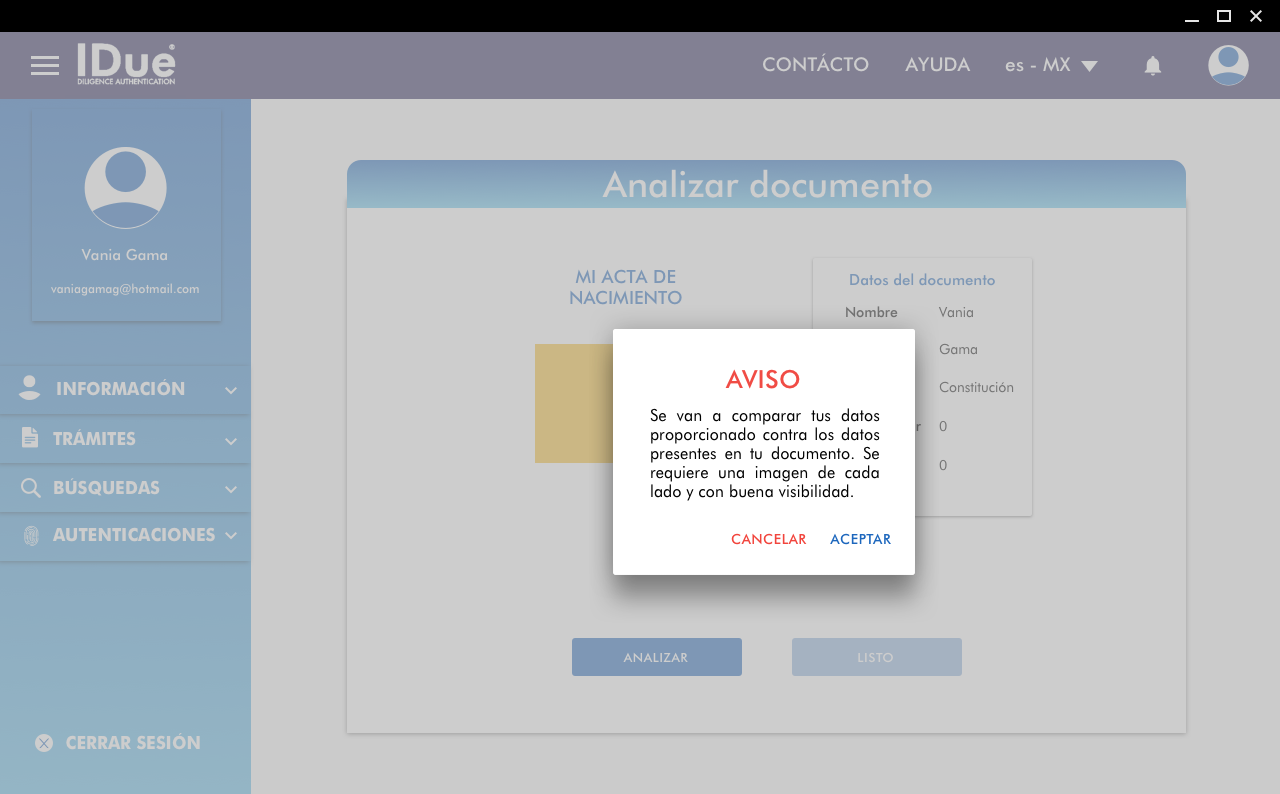The width and height of the screenshot is (1280, 794).
Task: Click the Trámites document icon
Action: 30,438
